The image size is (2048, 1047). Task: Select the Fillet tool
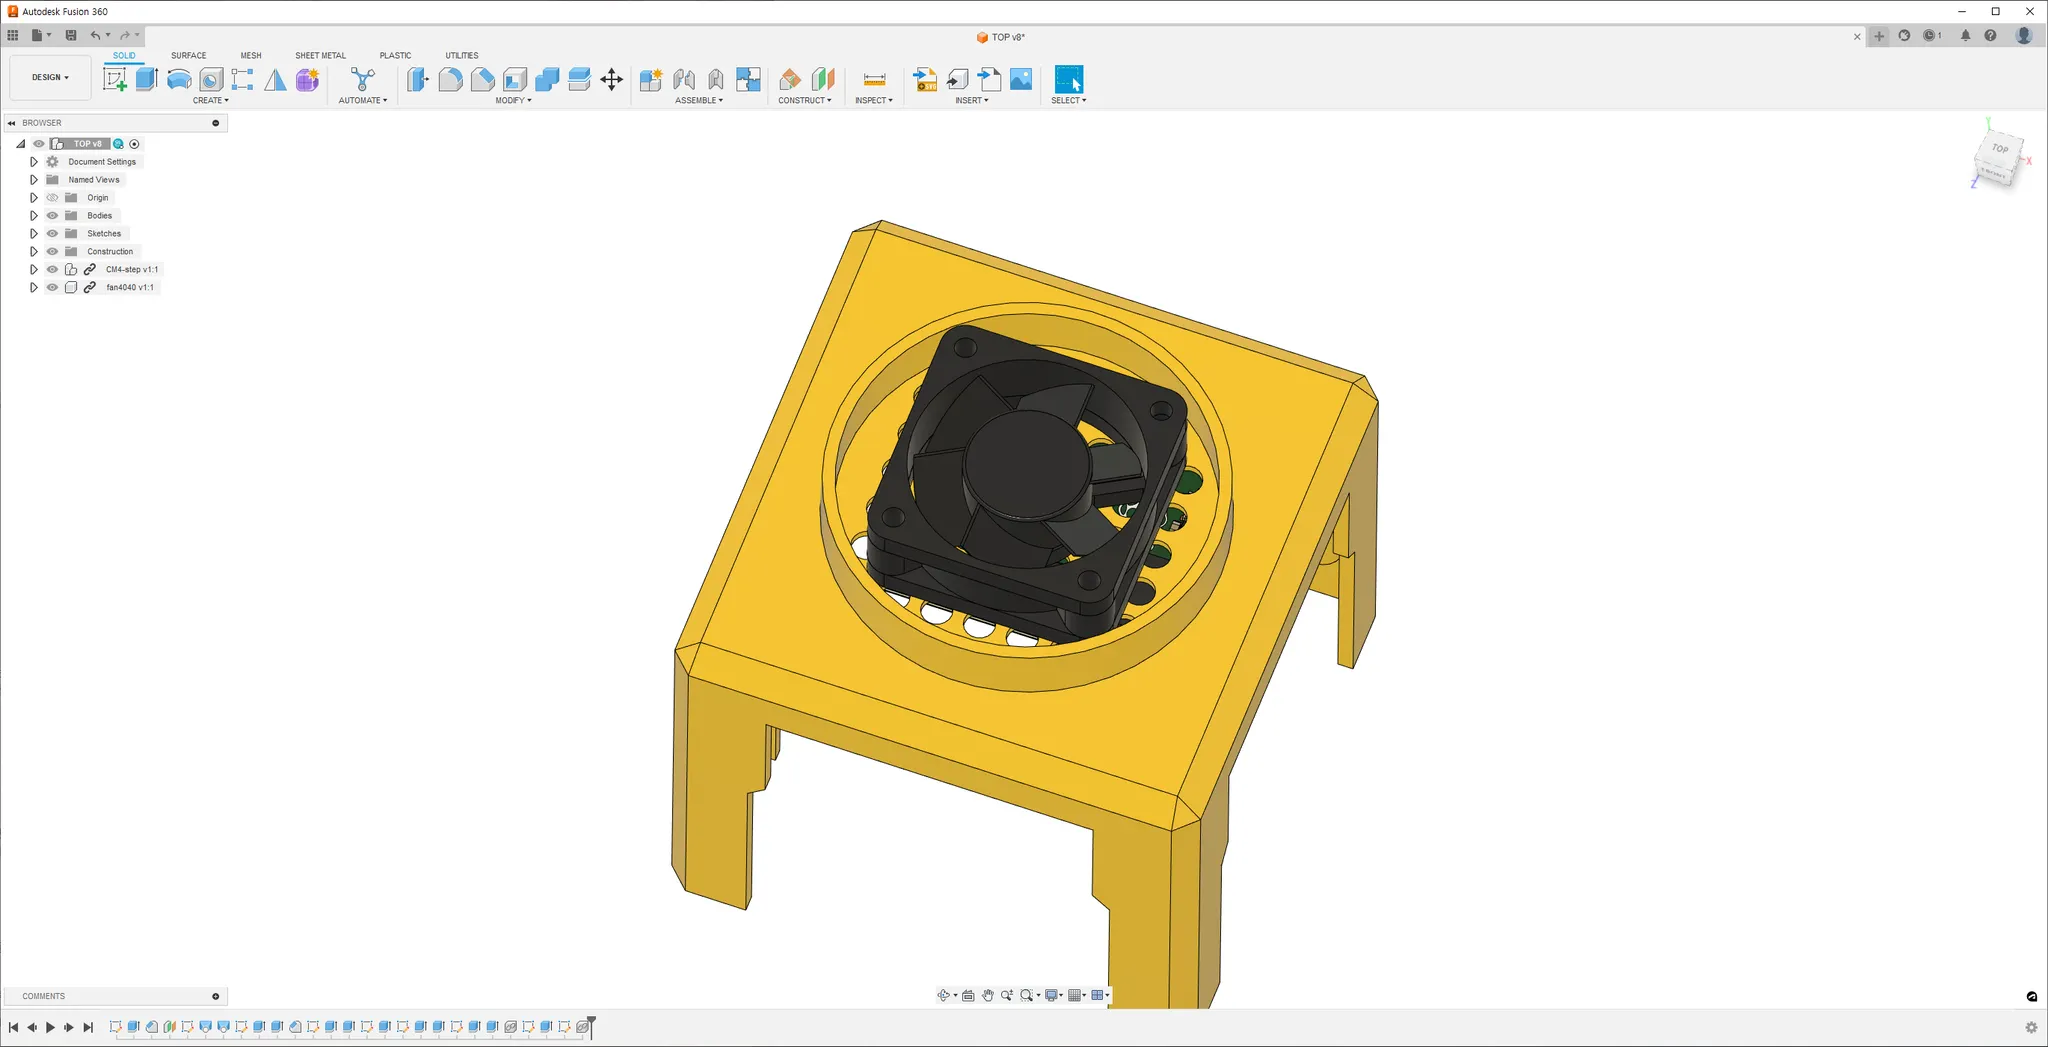tap(450, 79)
